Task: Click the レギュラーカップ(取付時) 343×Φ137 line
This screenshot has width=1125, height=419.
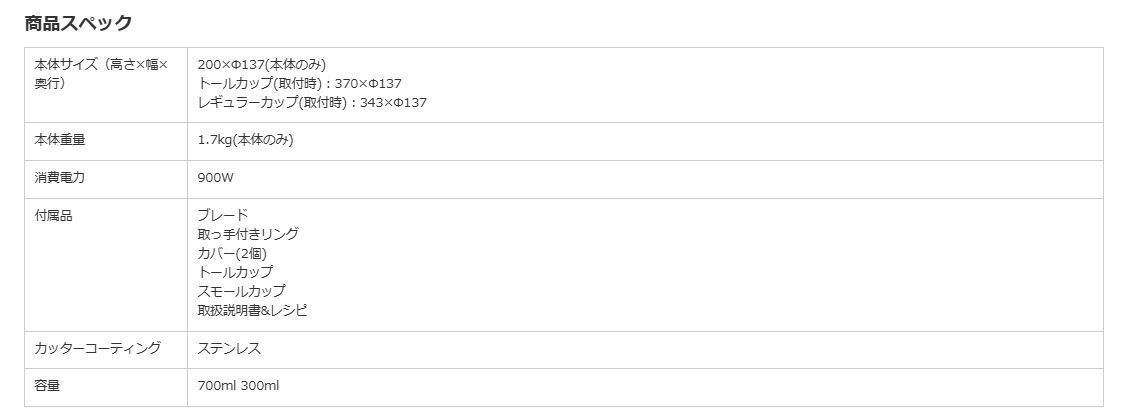Action: point(312,102)
